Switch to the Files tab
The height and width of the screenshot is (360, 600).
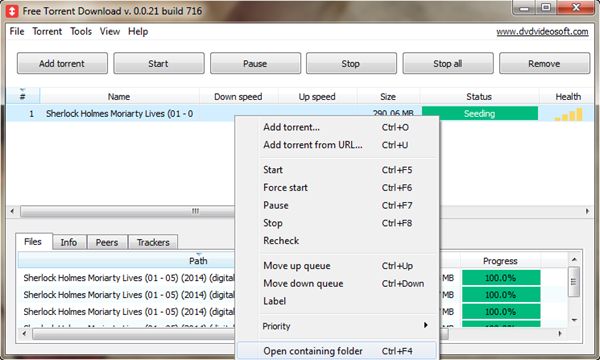pyautogui.click(x=33, y=242)
